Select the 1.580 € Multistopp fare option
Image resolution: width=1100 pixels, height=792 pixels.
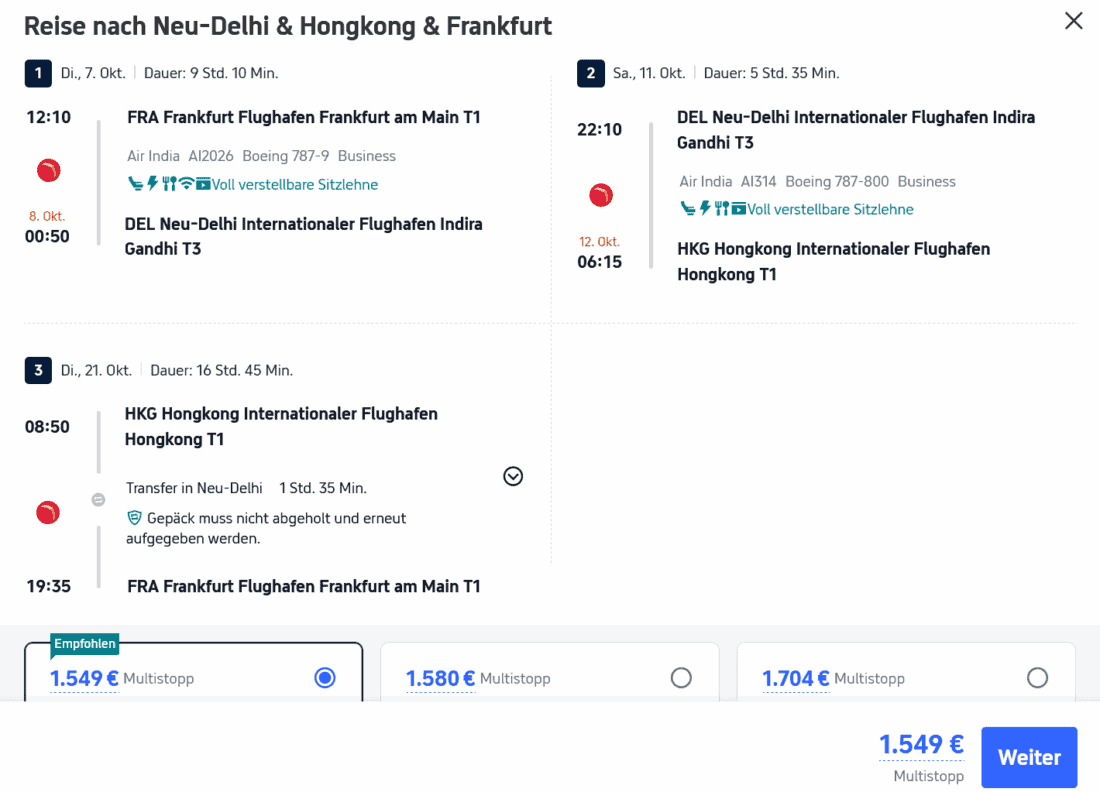coord(681,678)
